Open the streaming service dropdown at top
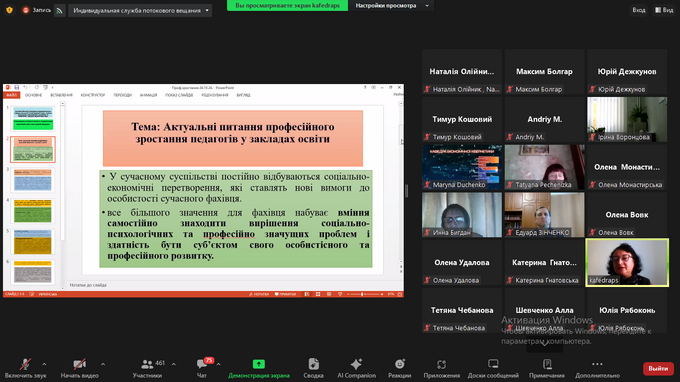Image resolution: width=680 pixels, height=382 pixels. coord(140,10)
